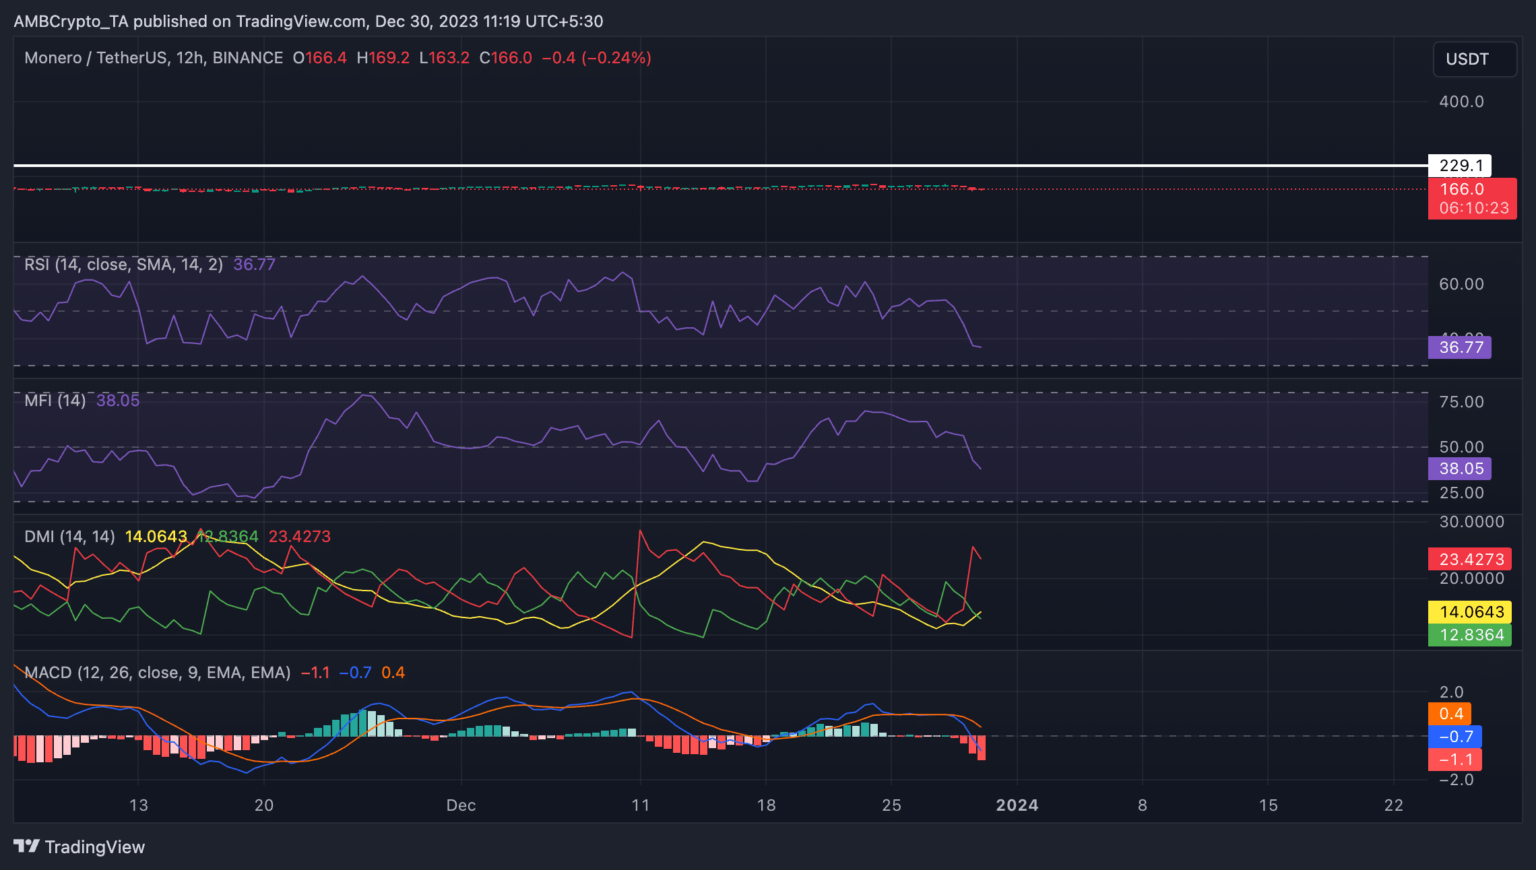Click the Dec label on time axis
The image size is (1536, 870).
click(461, 805)
